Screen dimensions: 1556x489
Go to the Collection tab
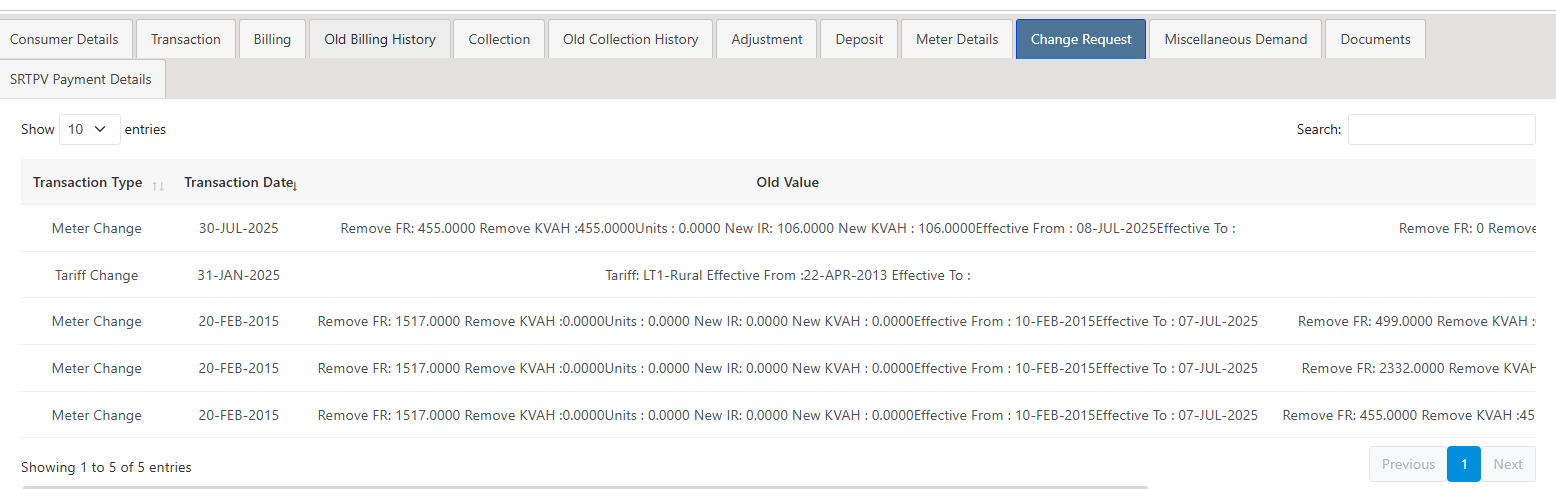[x=499, y=39]
